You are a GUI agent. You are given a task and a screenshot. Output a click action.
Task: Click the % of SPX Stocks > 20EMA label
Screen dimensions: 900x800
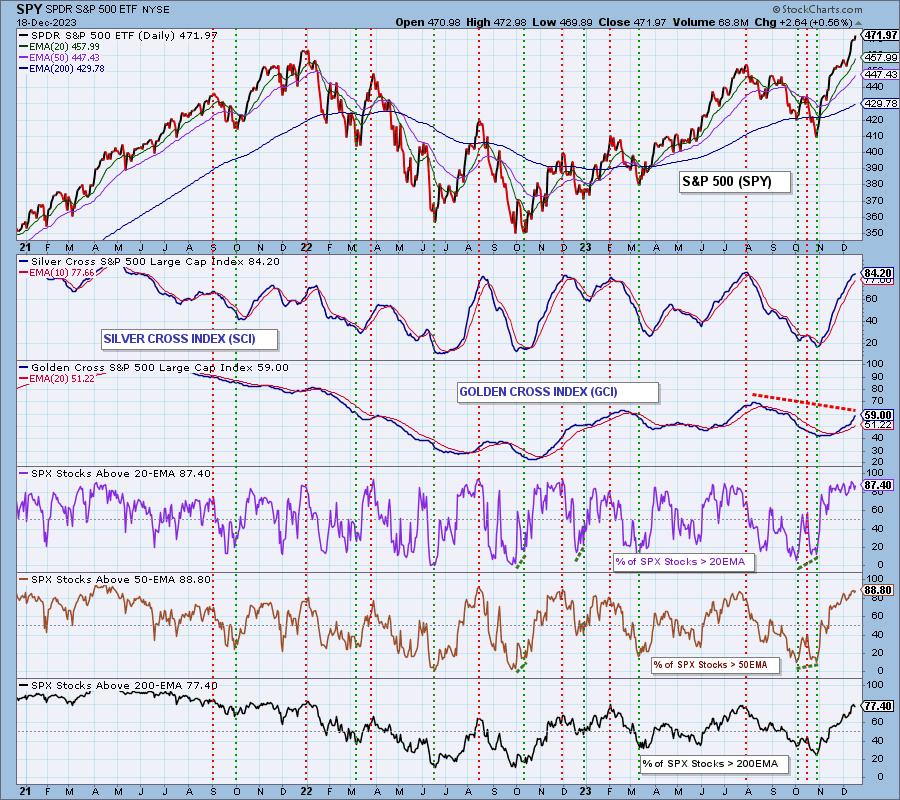684,562
